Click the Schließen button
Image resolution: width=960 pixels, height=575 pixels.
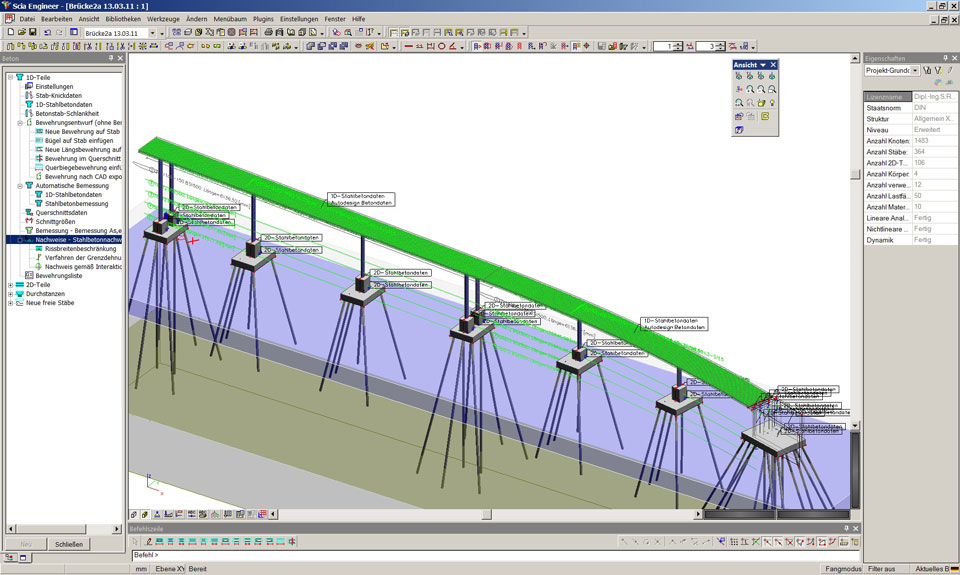point(69,544)
